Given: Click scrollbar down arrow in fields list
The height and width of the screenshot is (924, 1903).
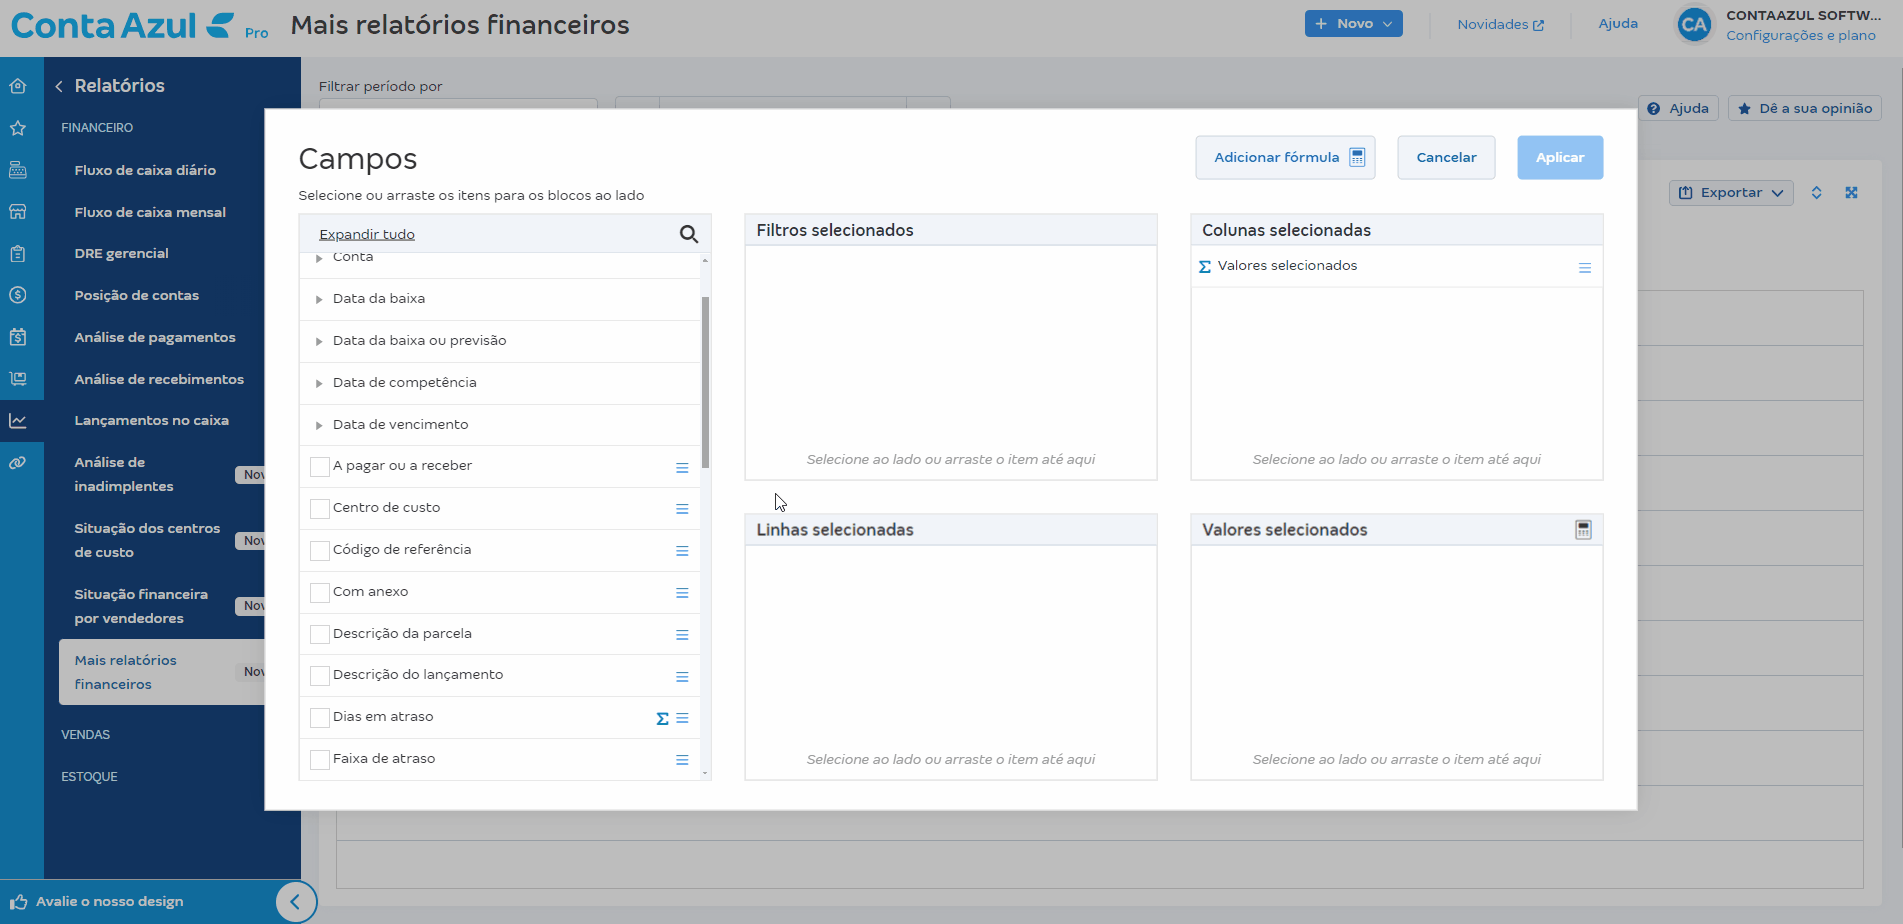Looking at the screenshot, I should pos(705,773).
